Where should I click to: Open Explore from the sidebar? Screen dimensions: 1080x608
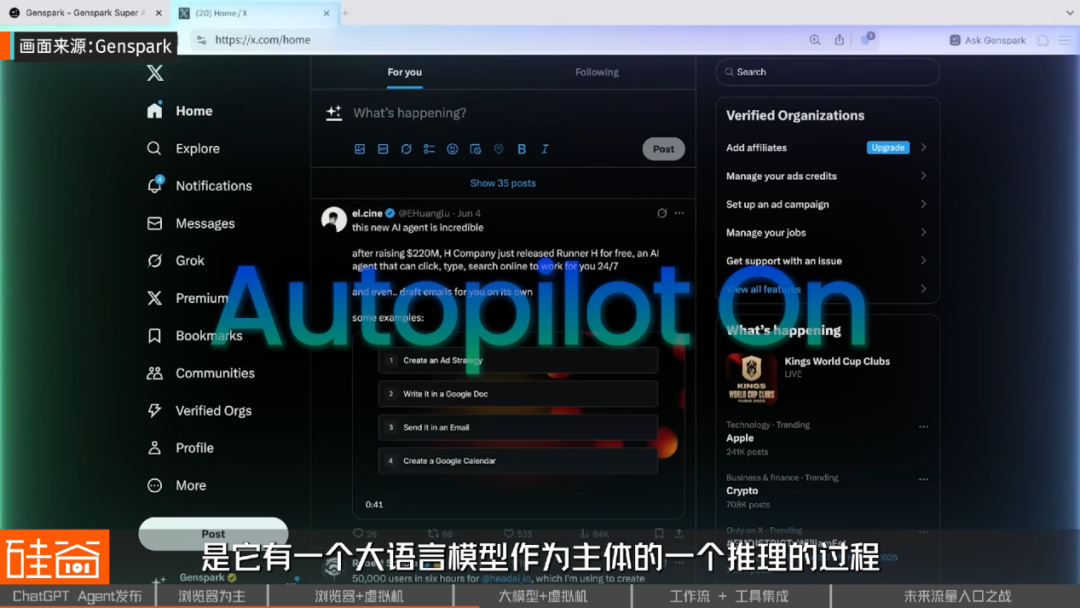(x=183, y=148)
